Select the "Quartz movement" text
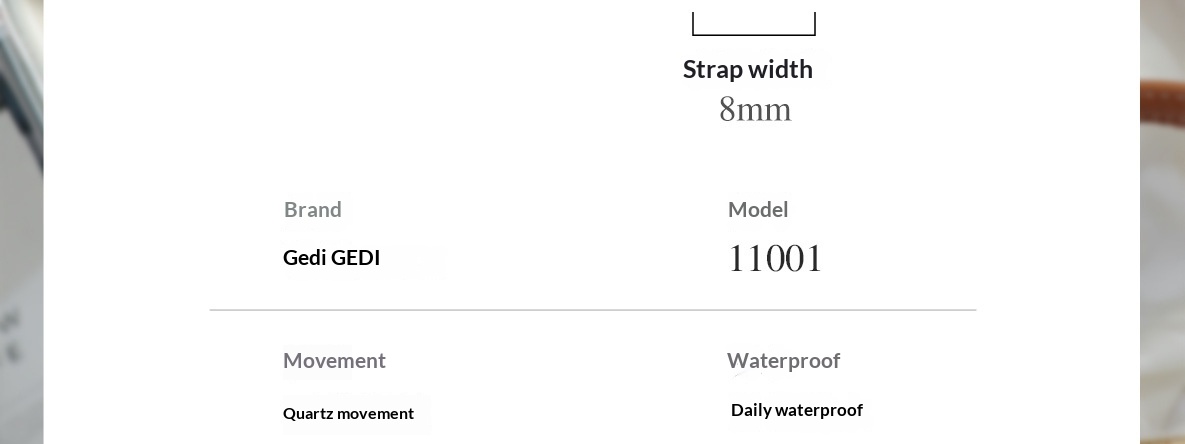 (348, 413)
